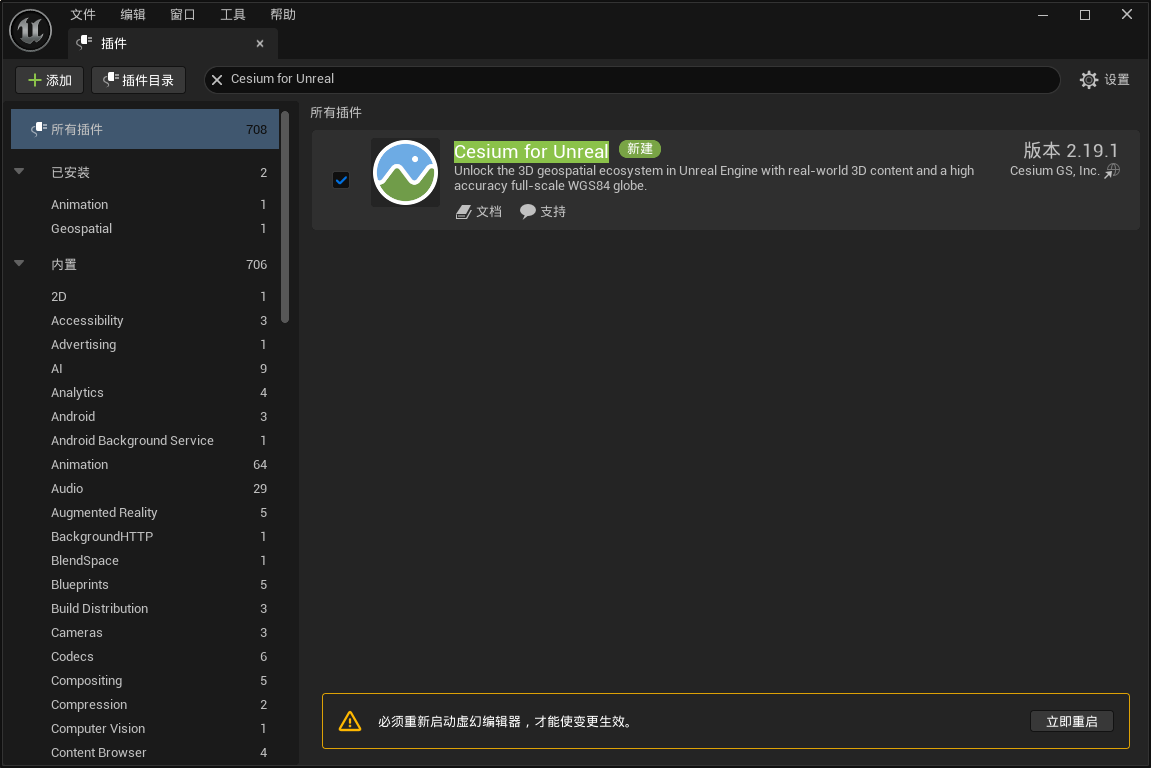1151x768 pixels.
Task: Click the 内置 built-in group label
Action: 64,264
